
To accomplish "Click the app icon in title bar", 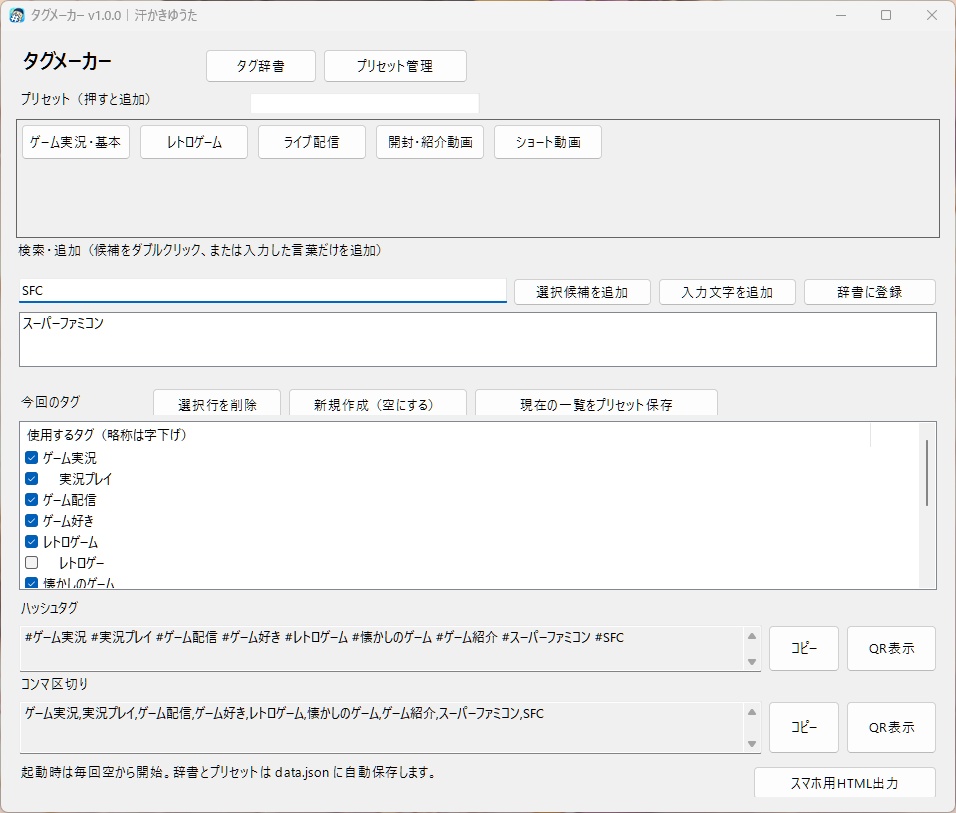I will click(x=16, y=15).
